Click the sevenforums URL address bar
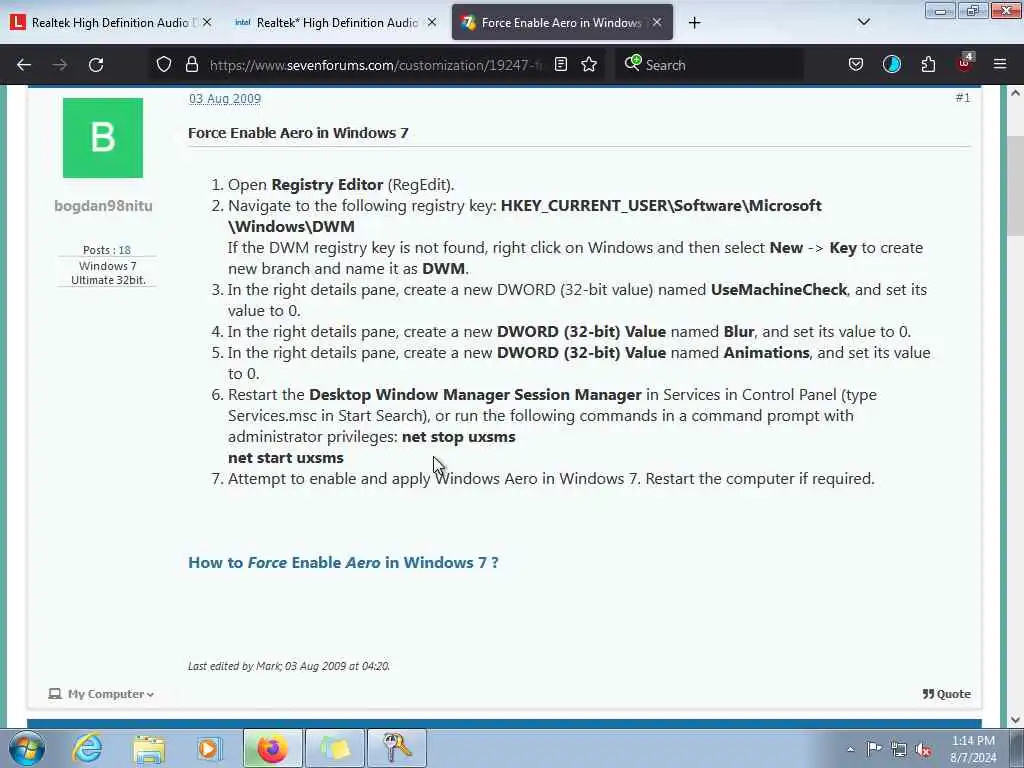Viewport: 1024px width, 768px height. (376, 65)
